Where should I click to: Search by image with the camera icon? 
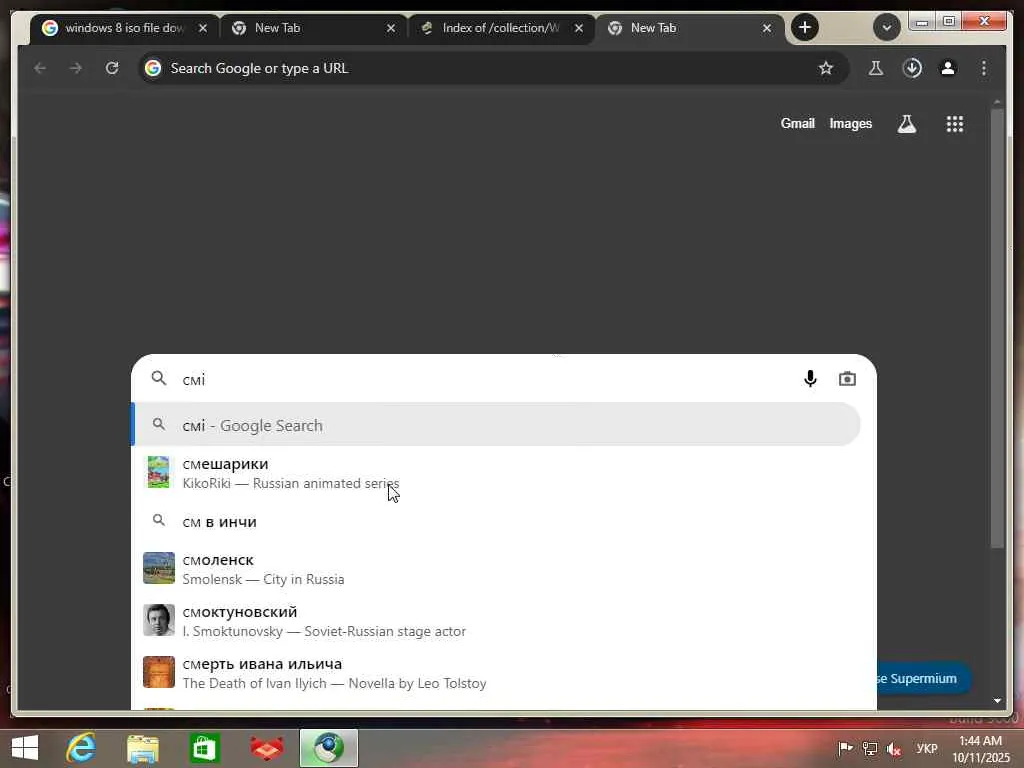pos(847,379)
